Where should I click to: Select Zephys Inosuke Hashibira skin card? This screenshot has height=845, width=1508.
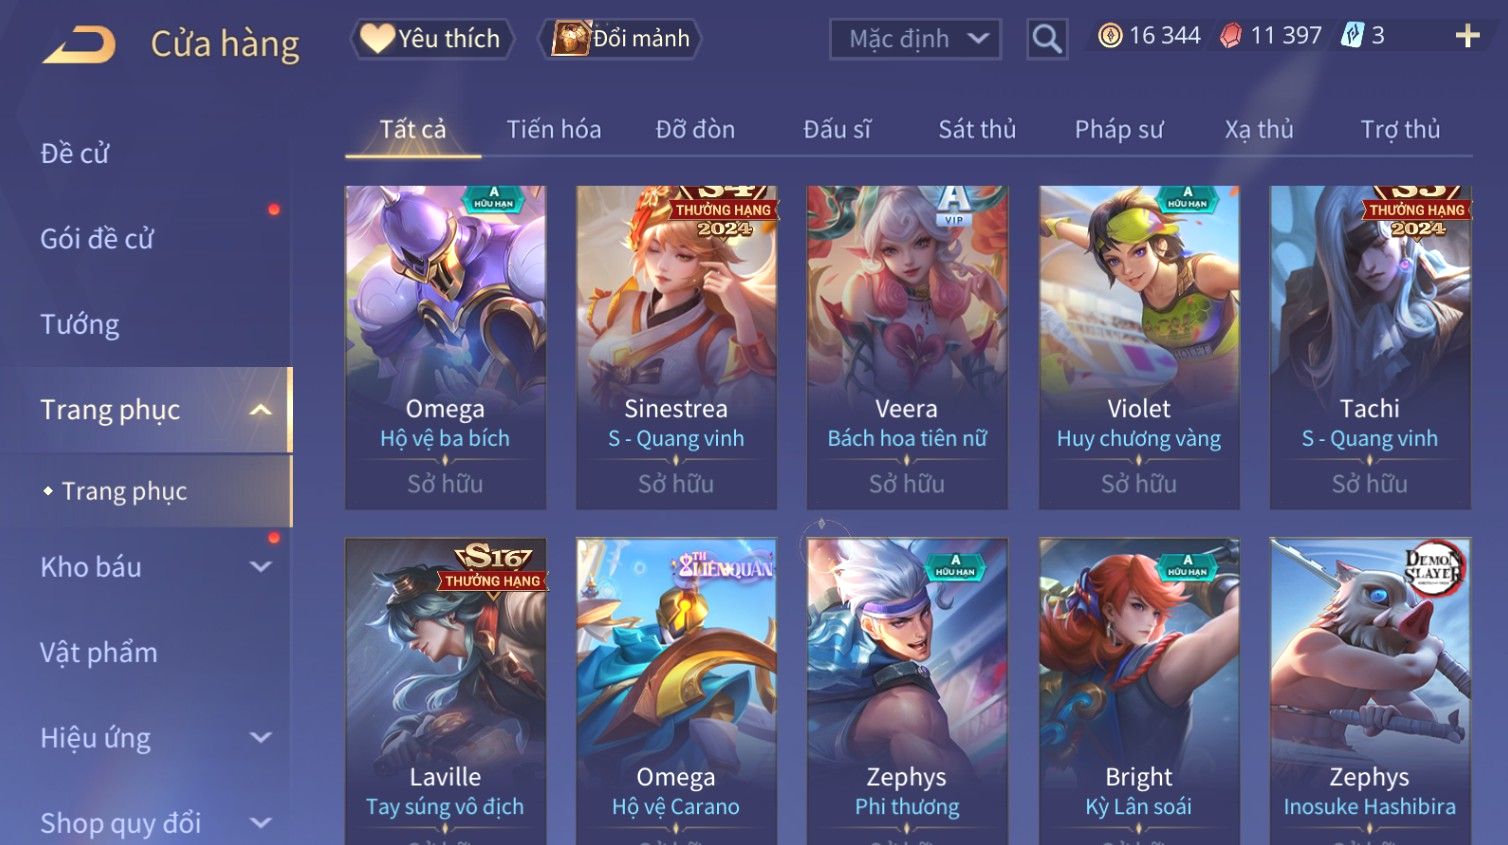[x=1370, y=691]
